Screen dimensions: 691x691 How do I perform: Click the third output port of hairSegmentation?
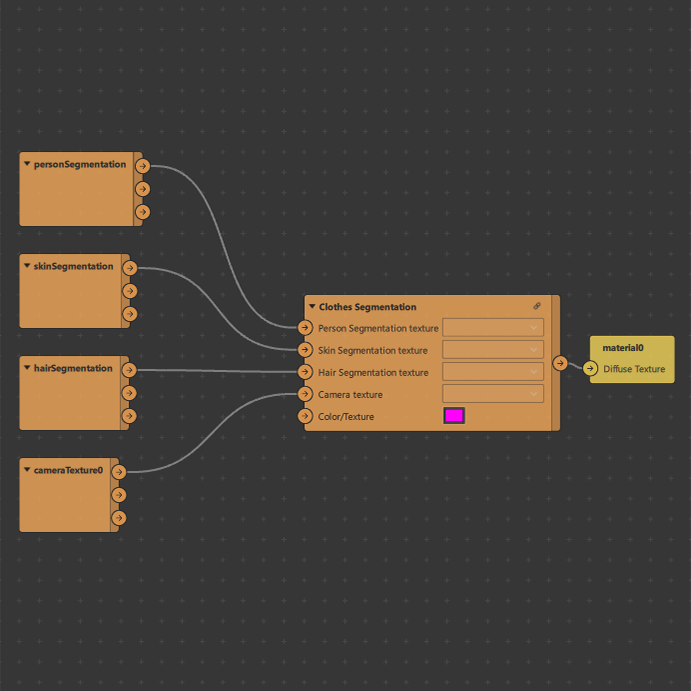pyautogui.click(x=129, y=416)
